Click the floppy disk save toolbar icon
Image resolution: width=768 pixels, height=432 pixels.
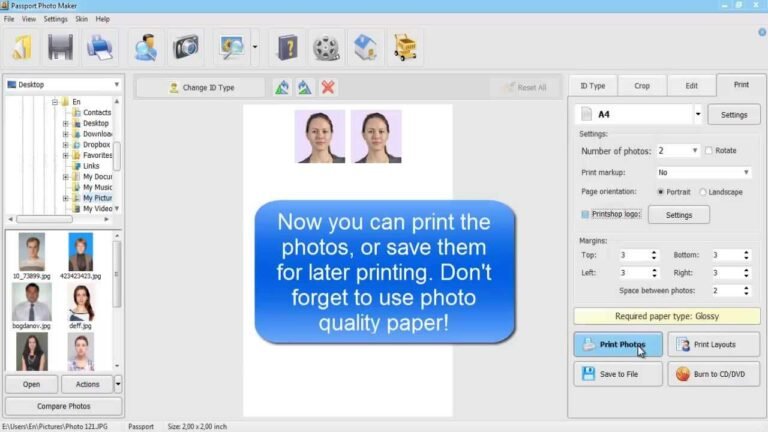tap(60, 48)
